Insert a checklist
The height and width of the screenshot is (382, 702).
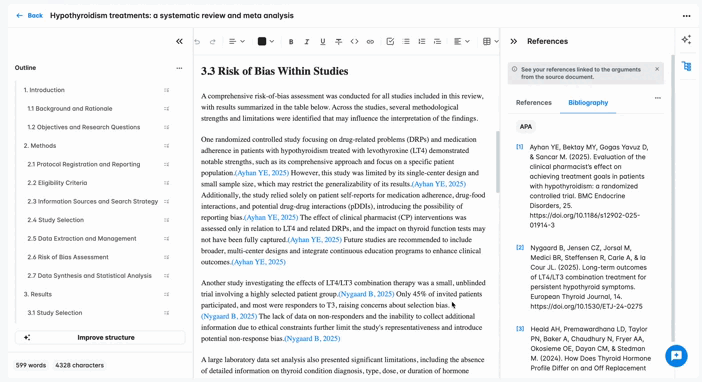(x=390, y=42)
